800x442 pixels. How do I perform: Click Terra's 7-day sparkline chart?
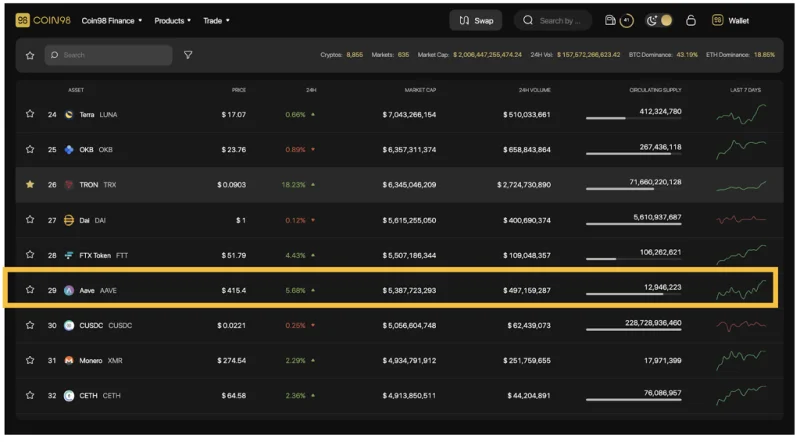tap(741, 114)
